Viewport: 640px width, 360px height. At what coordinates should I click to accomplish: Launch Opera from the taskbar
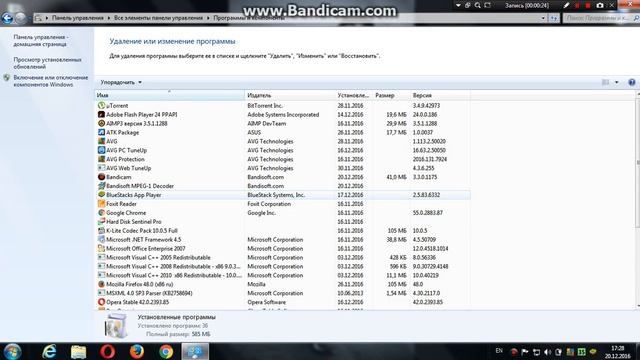pos(107,351)
